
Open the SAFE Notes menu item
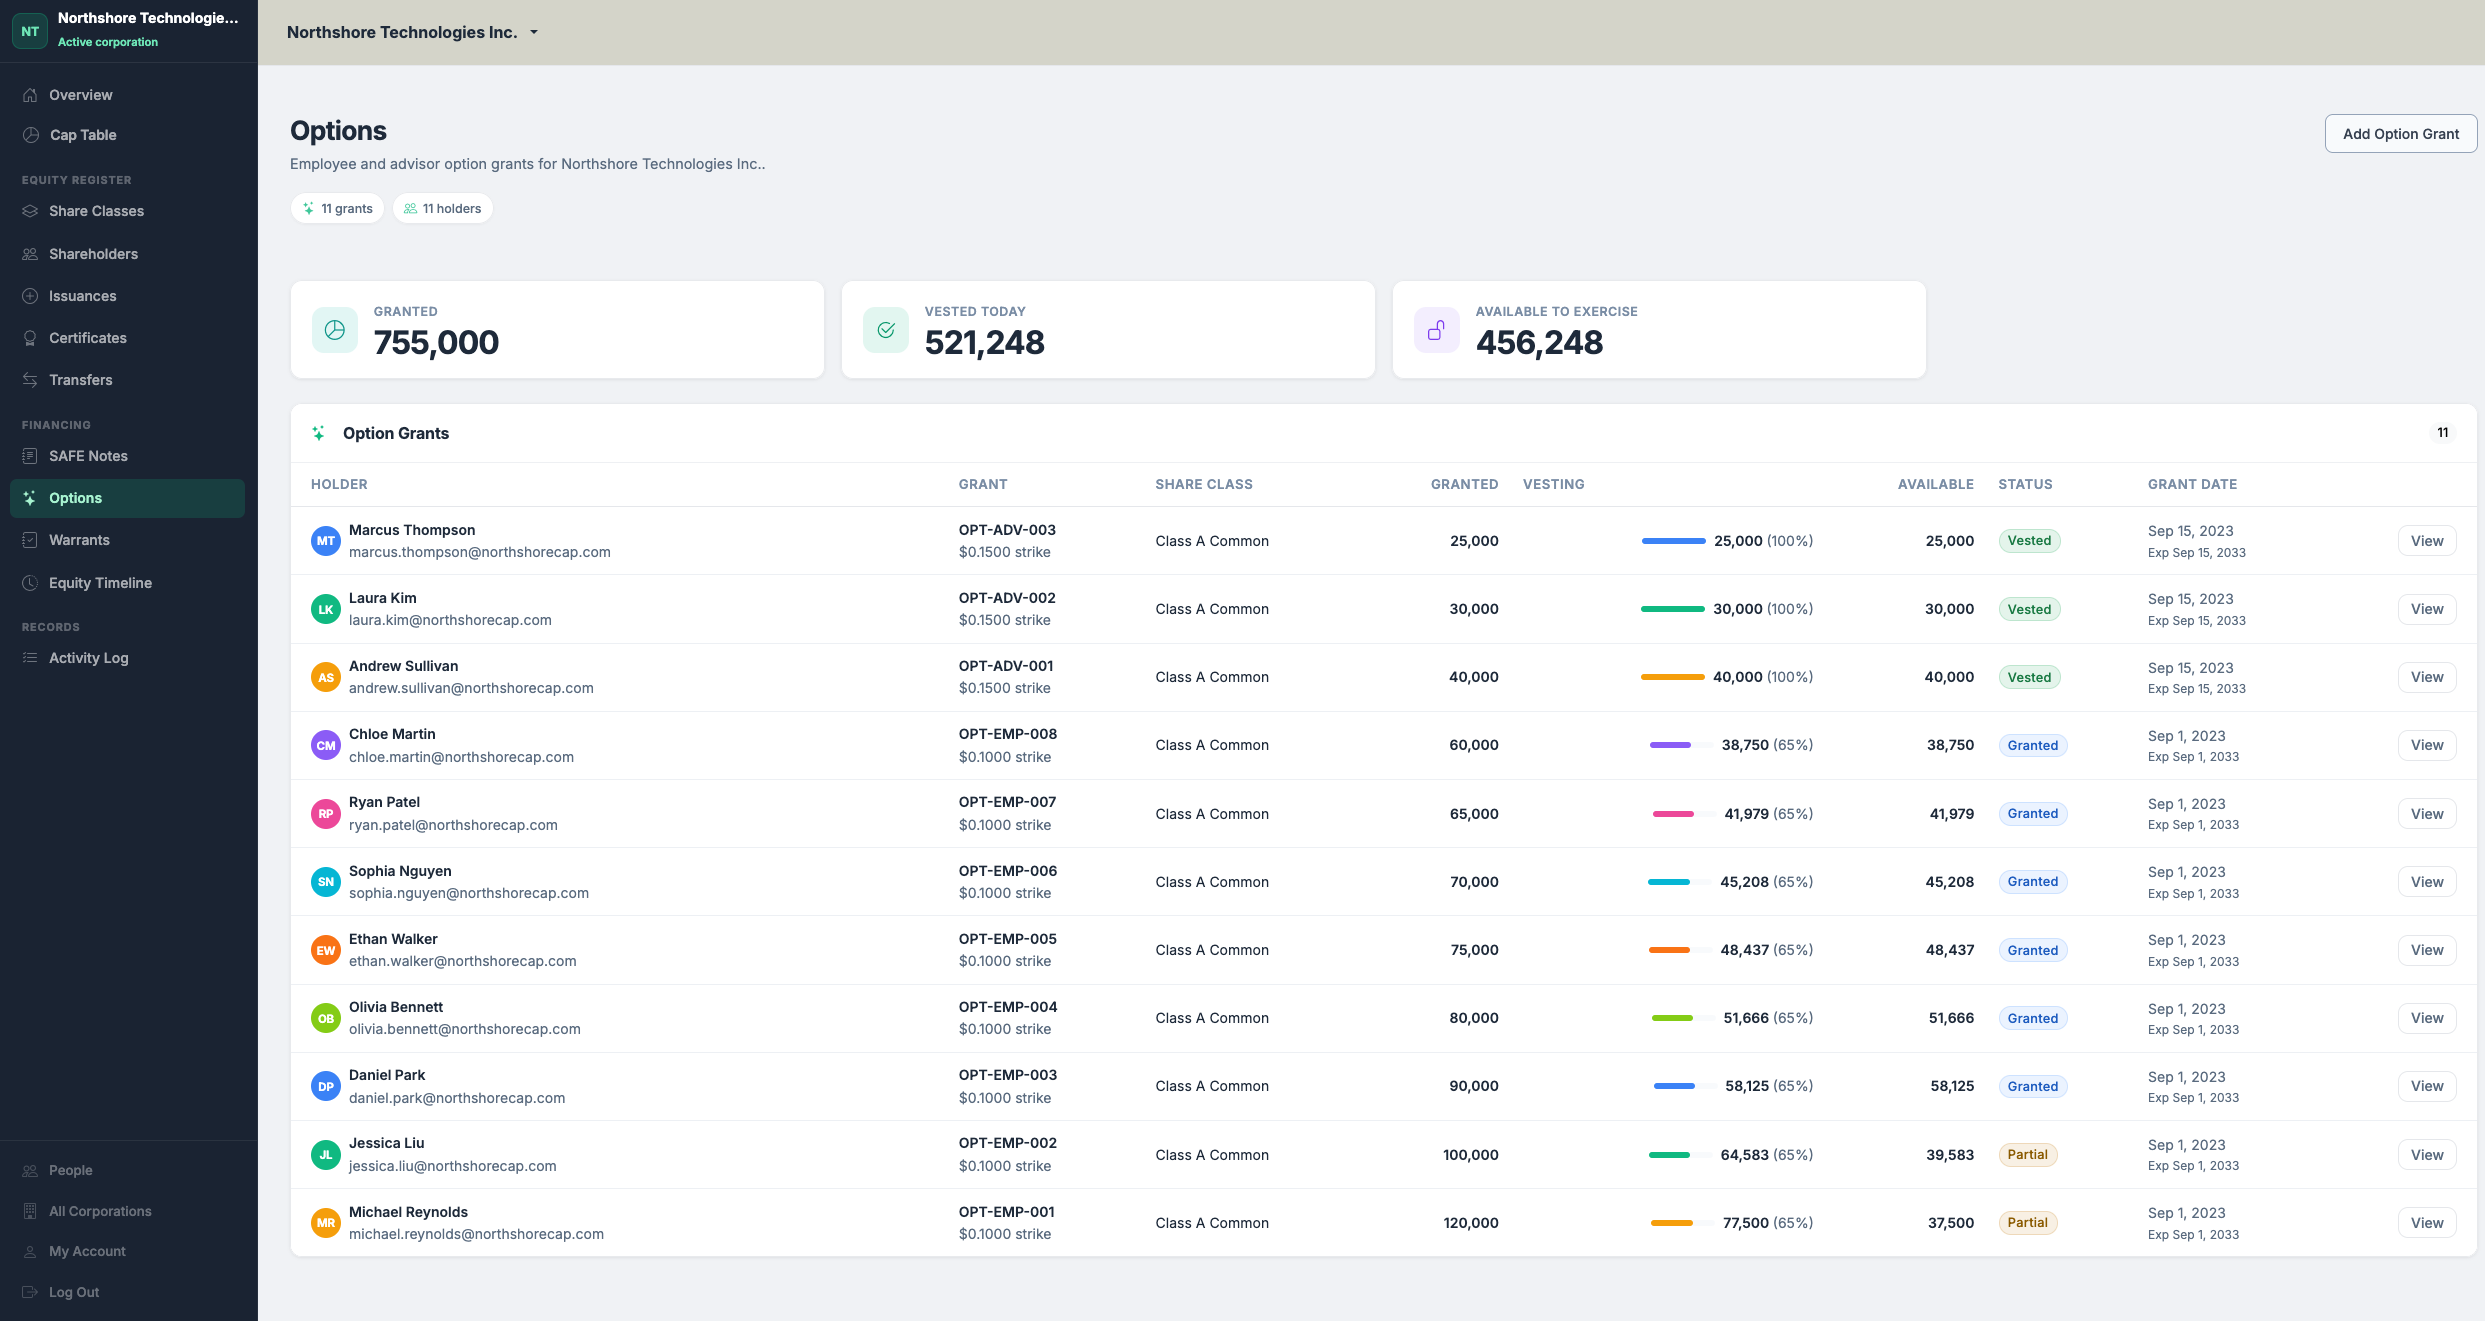click(88, 456)
